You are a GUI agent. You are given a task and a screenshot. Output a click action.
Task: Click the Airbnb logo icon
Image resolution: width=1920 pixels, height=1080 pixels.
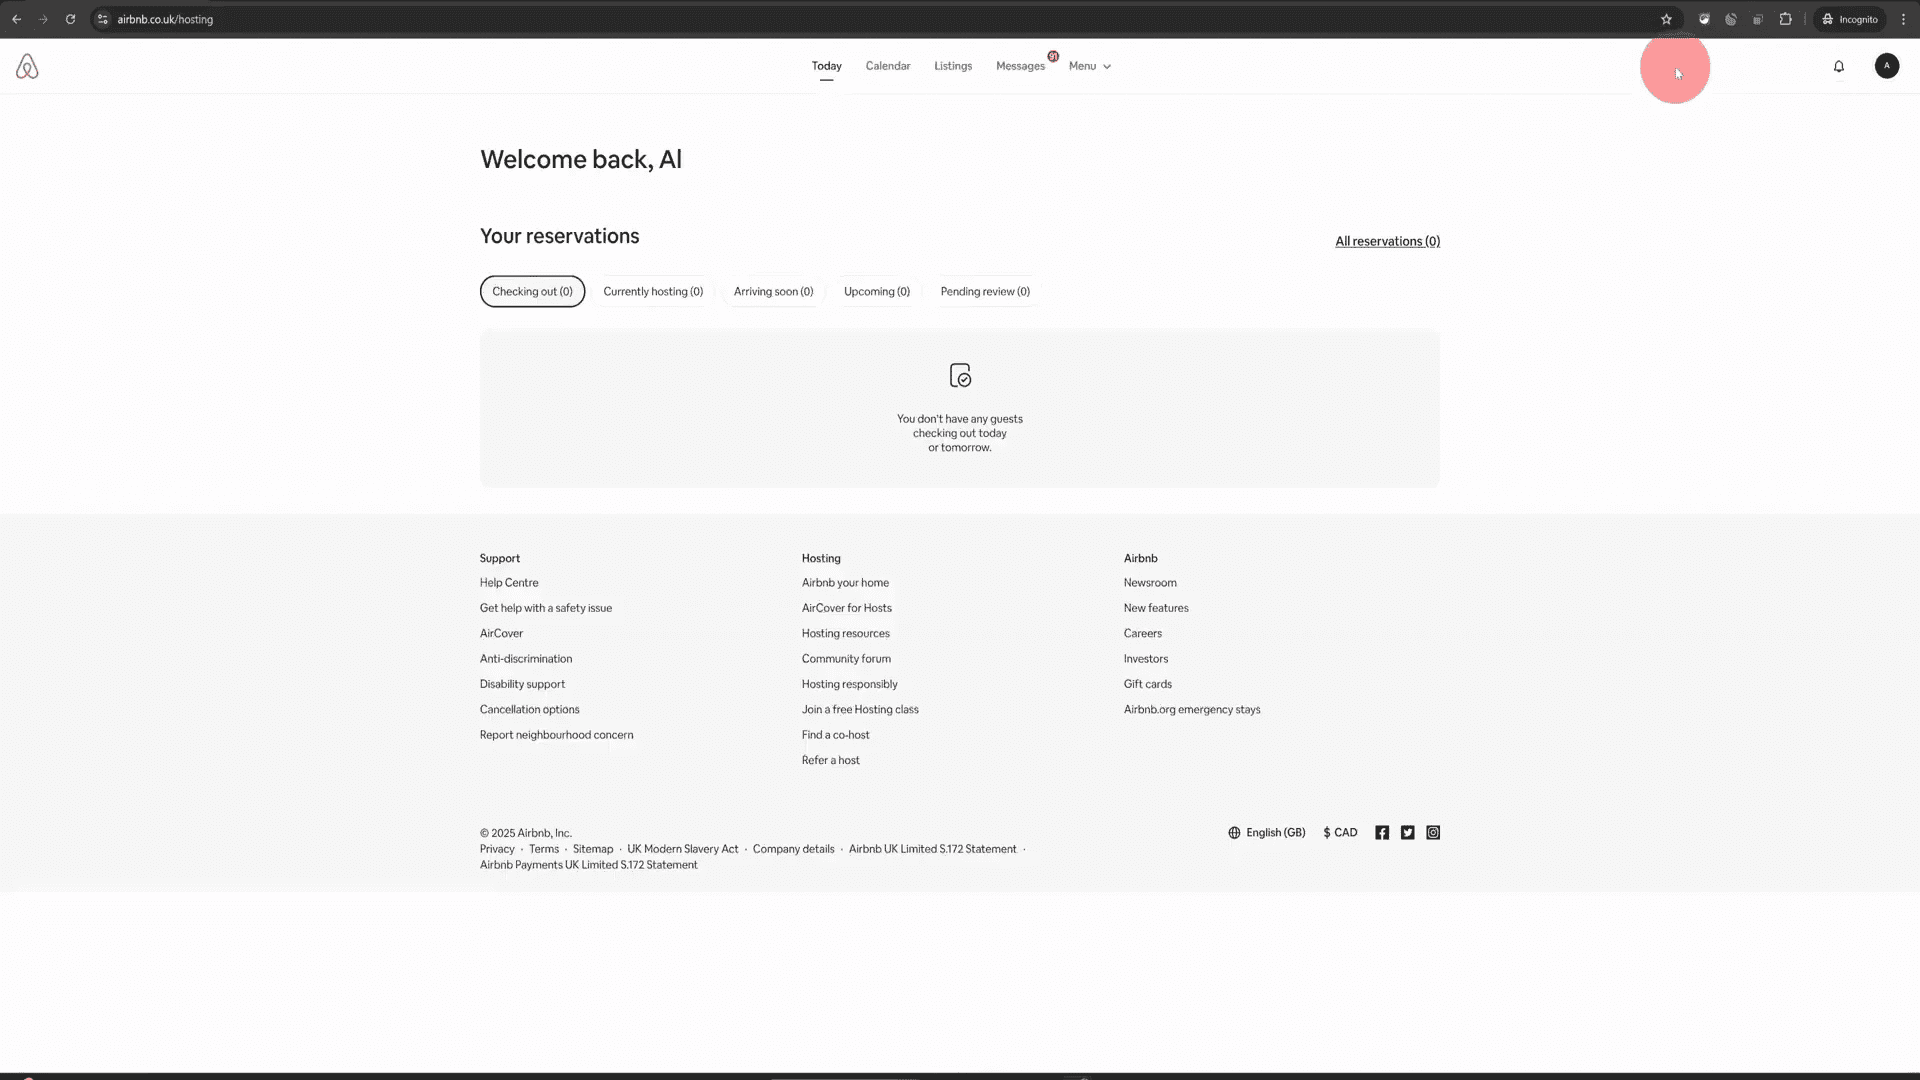(x=27, y=66)
